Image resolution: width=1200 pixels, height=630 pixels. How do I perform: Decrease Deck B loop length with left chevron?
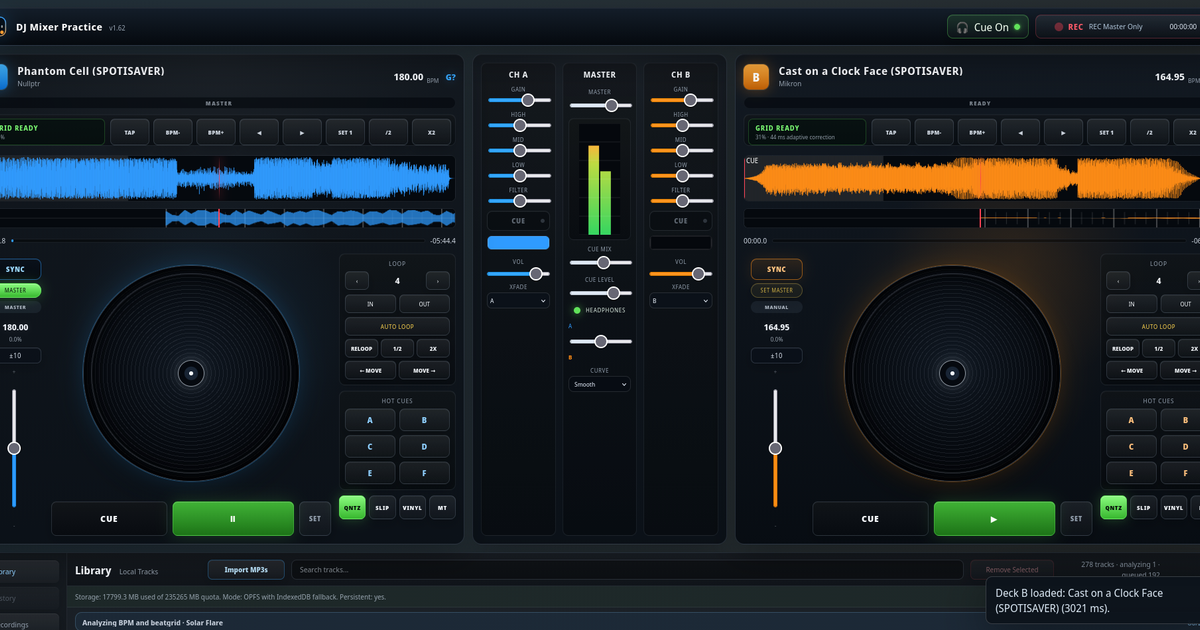point(1118,281)
